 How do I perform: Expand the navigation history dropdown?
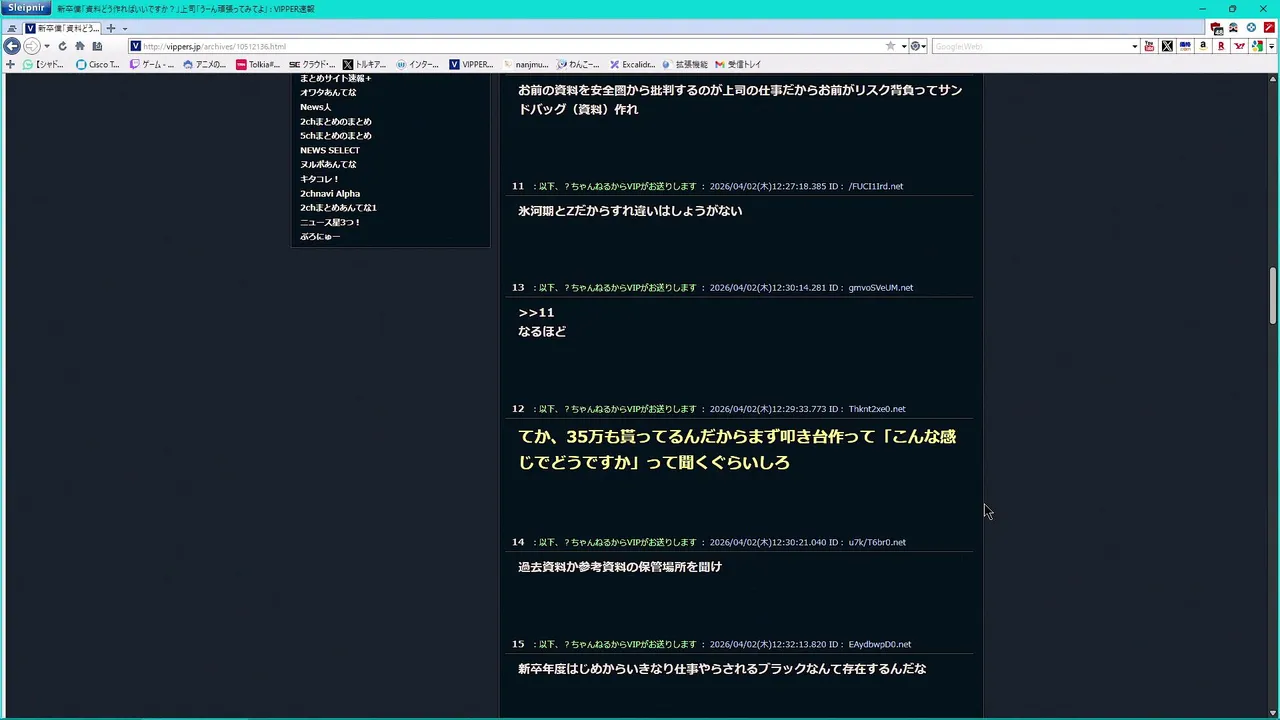46,46
